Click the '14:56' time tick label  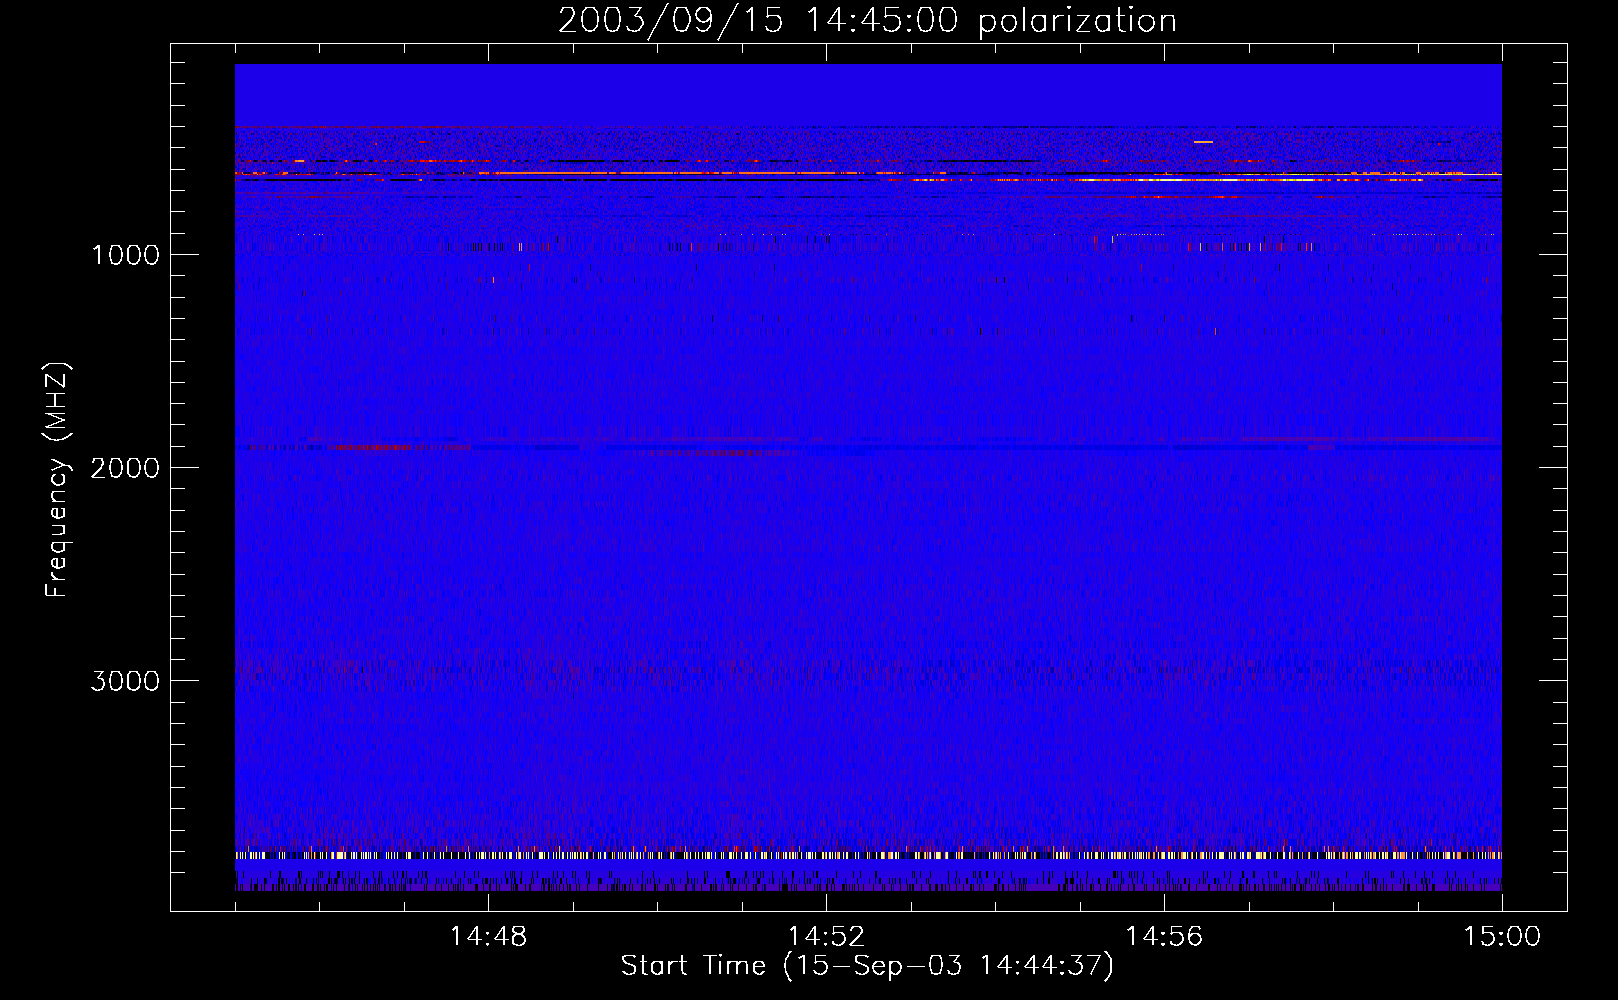(1164, 937)
